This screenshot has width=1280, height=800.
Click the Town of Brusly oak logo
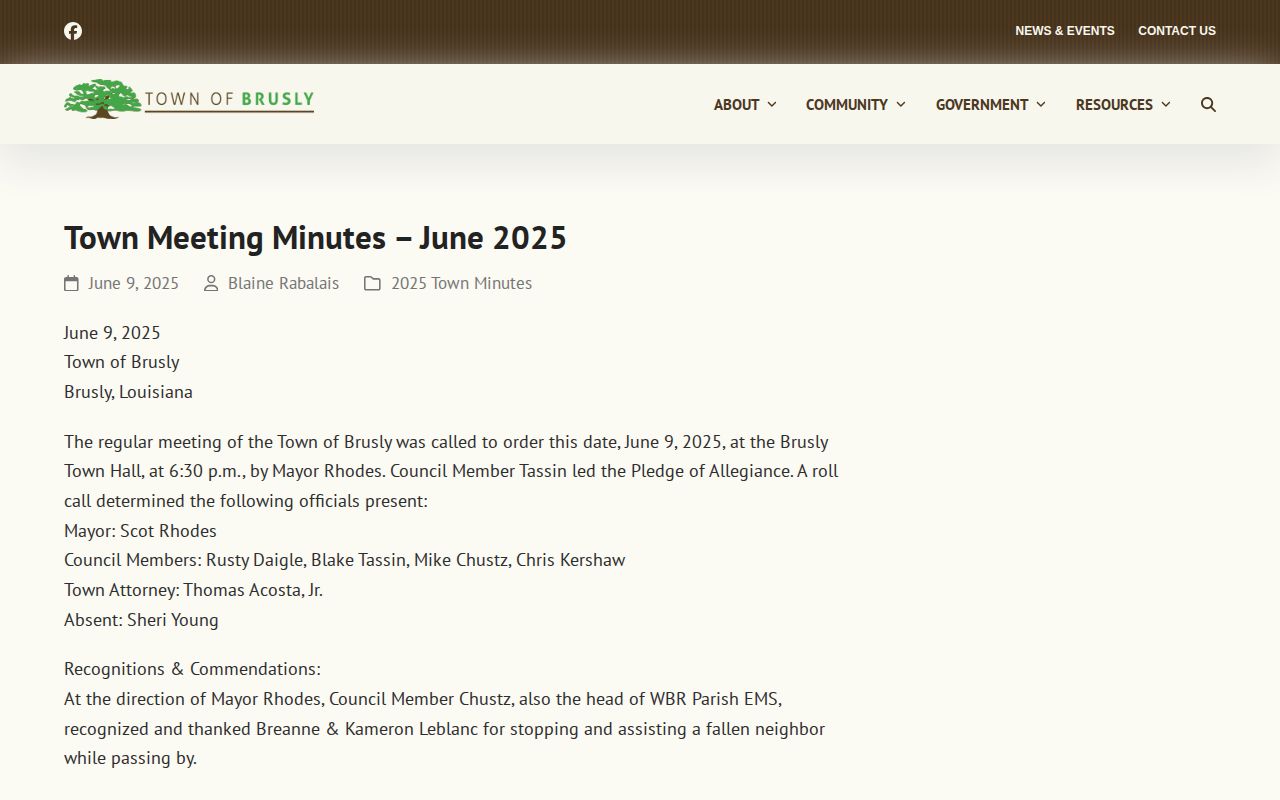pyautogui.click(x=189, y=99)
